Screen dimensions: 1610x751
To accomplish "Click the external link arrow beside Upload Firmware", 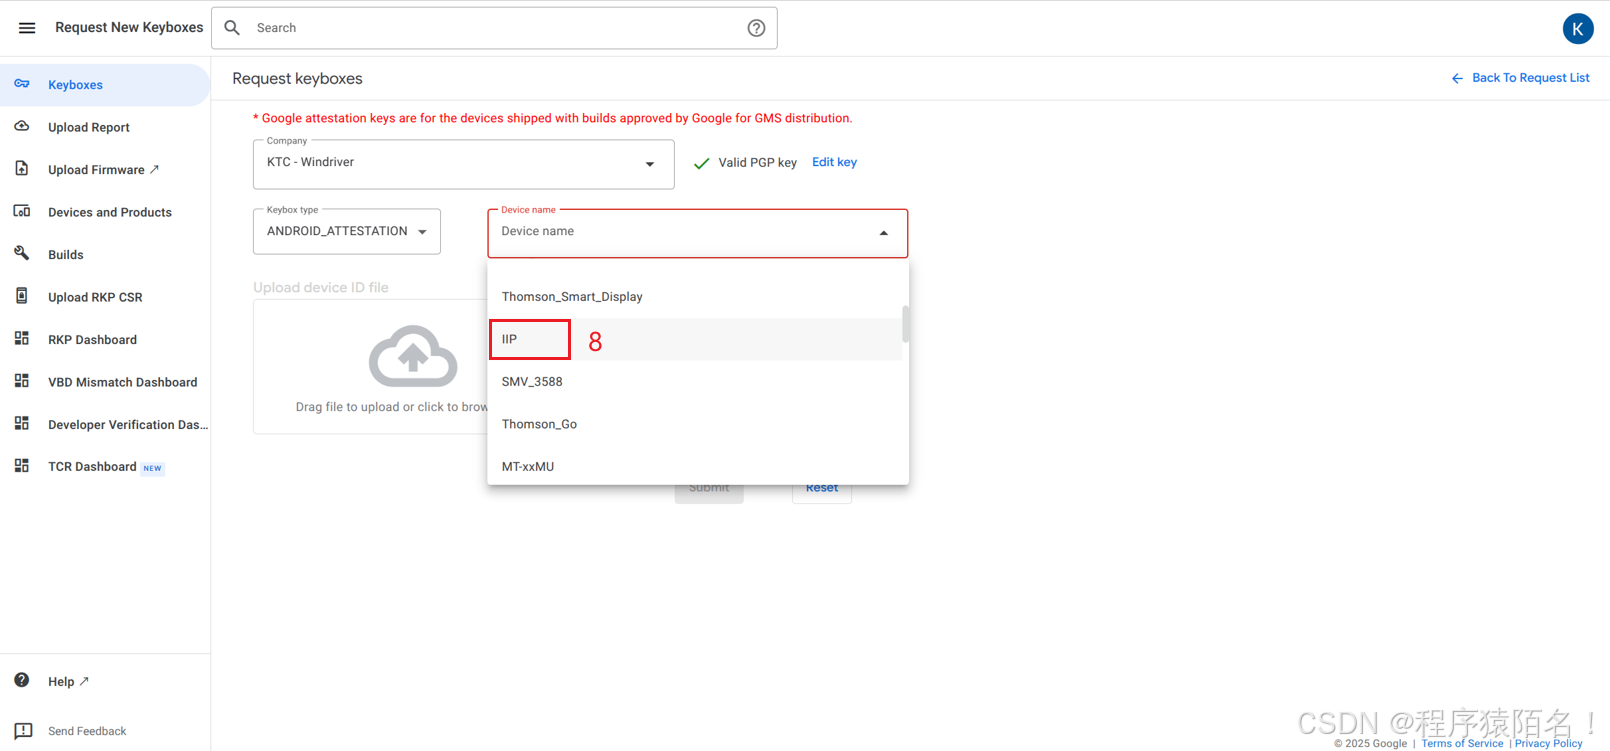I will click(x=154, y=169).
